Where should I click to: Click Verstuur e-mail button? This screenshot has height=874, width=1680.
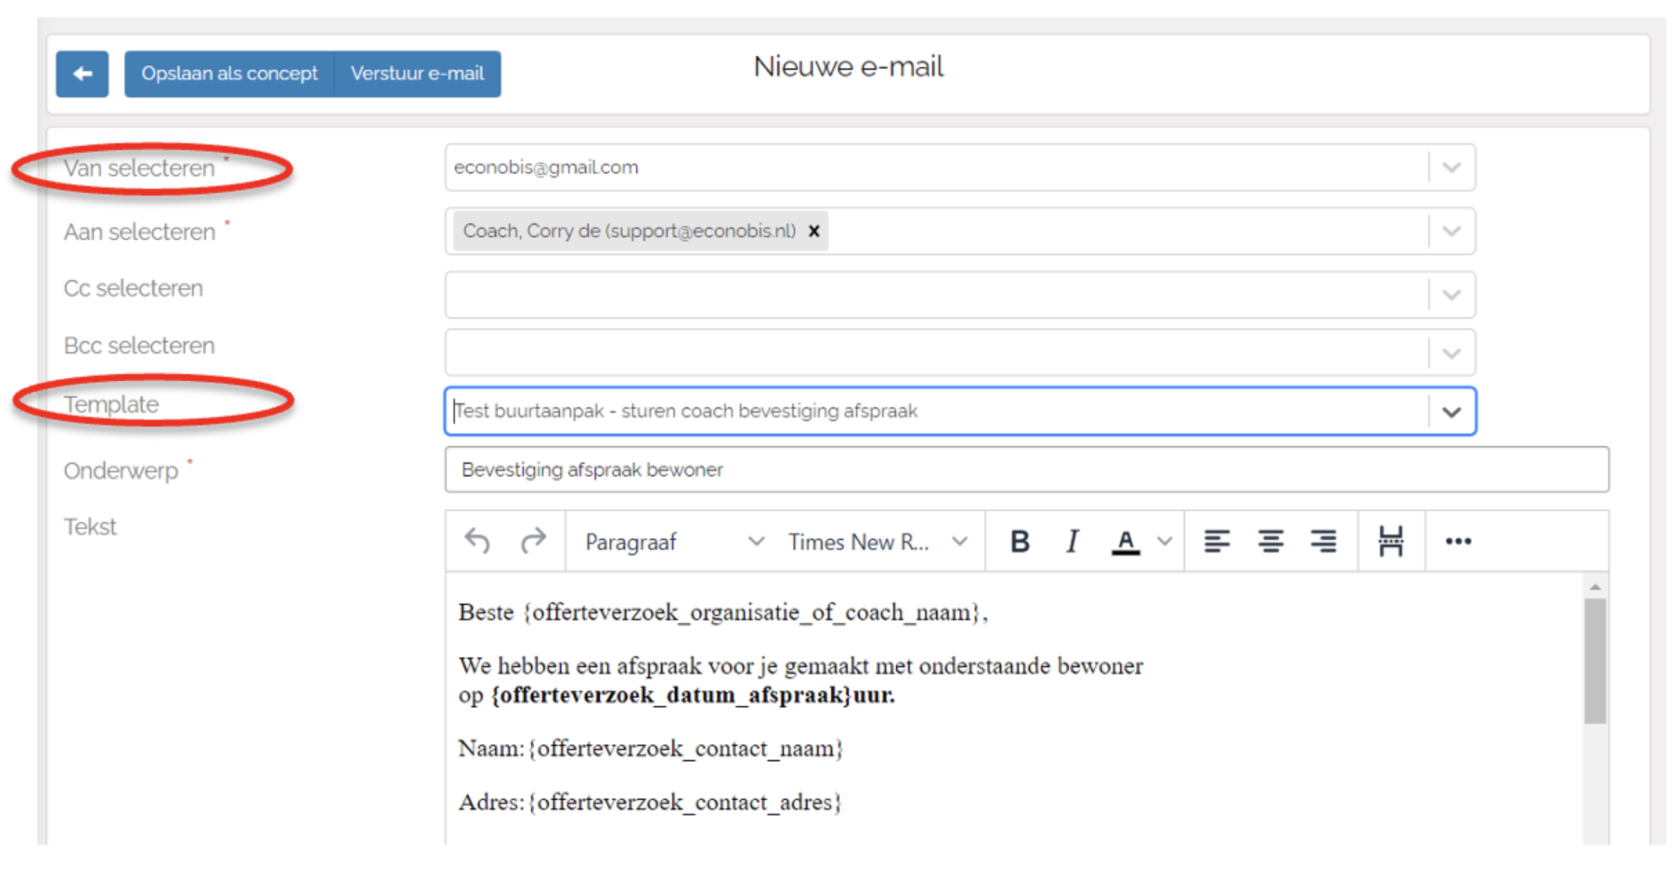tap(417, 74)
